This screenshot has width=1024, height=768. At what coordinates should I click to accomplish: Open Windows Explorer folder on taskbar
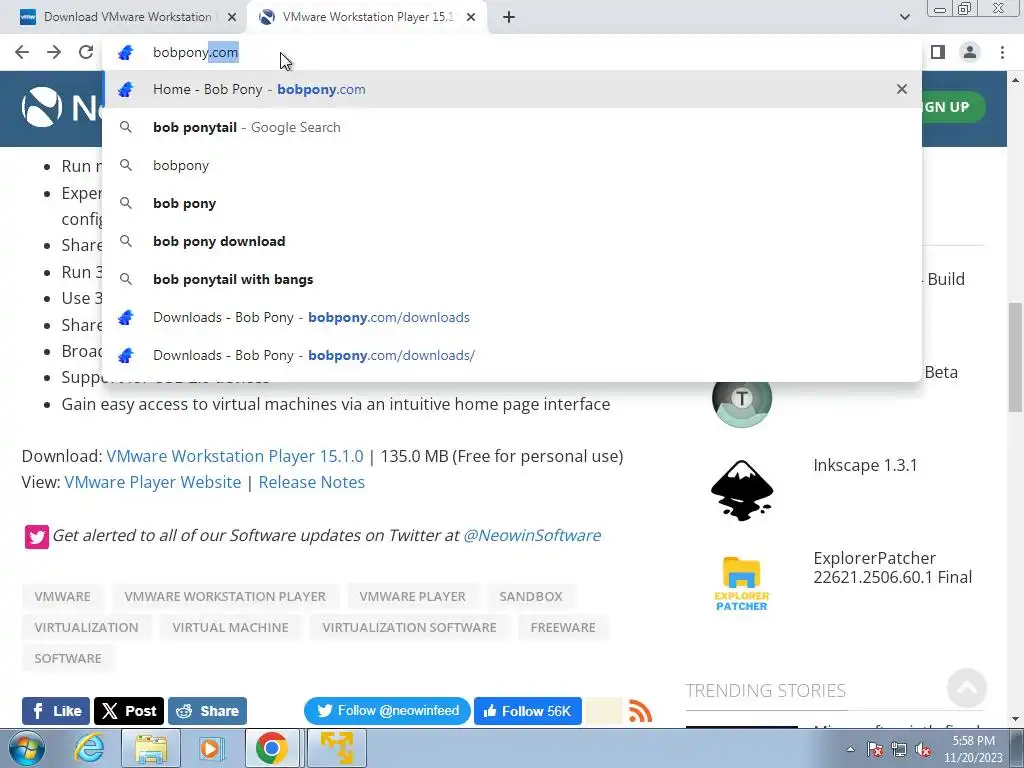pyautogui.click(x=151, y=748)
